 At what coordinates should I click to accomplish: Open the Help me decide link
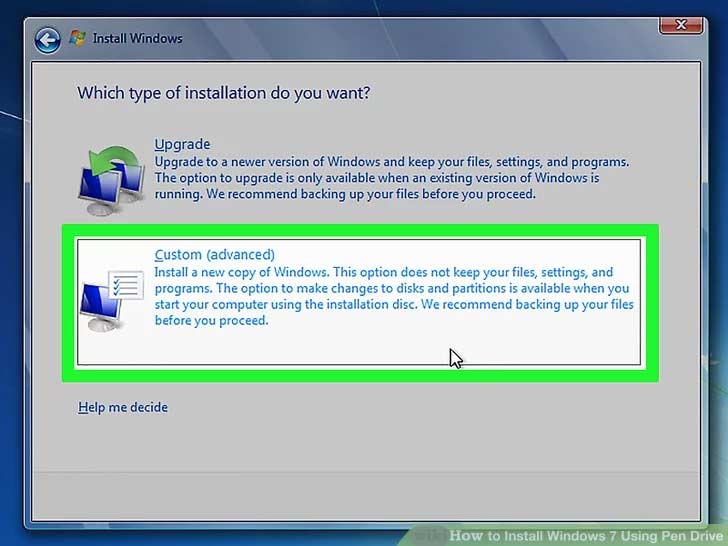pyautogui.click(x=123, y=407)
